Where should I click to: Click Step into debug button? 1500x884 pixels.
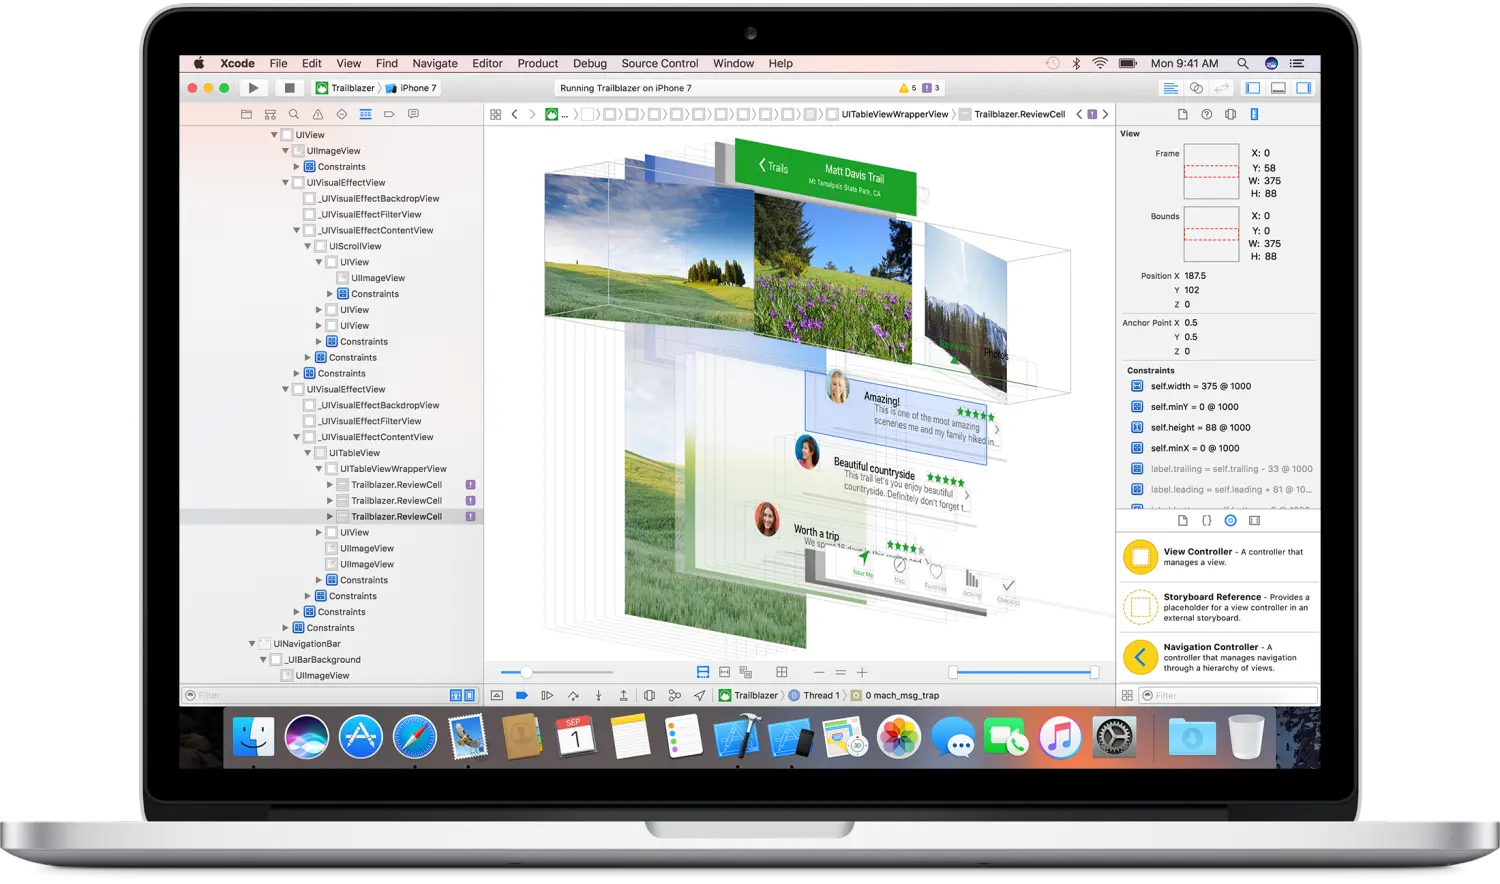click(x=598, y=695)
